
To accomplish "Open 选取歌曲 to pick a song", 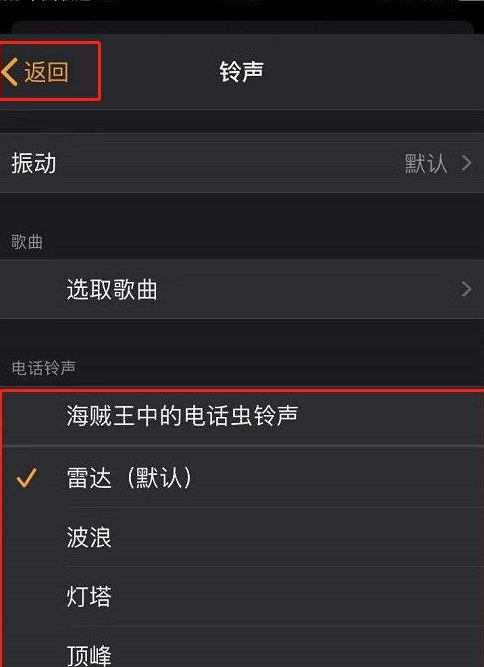I will pyautogui.click(x=242, y=290).
